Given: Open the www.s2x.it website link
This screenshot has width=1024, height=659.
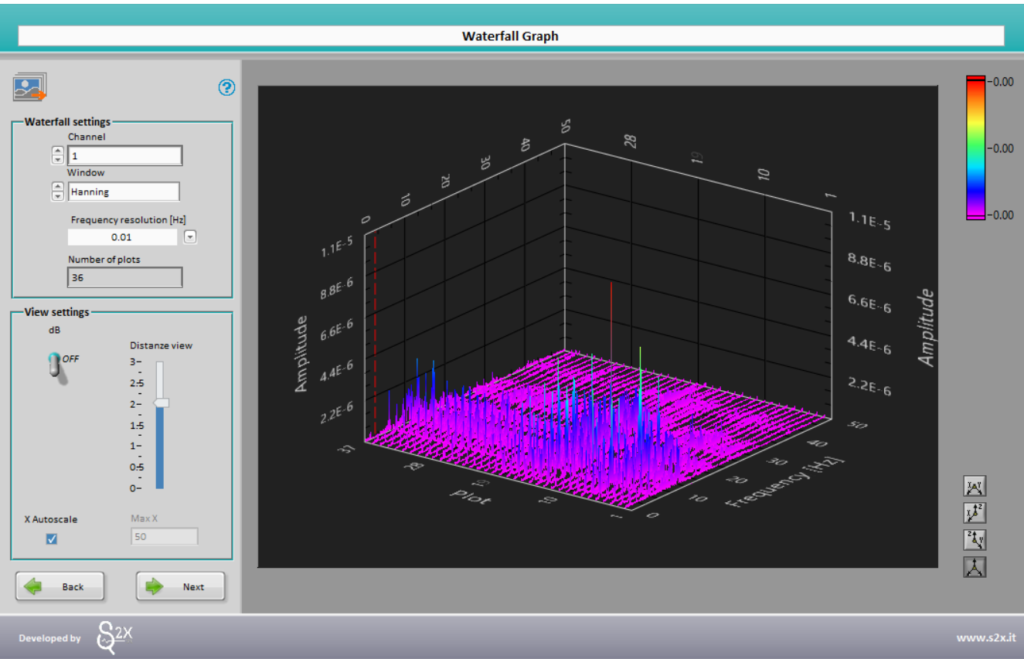Looking at the screenshot, I should click(x=984, y=638).
